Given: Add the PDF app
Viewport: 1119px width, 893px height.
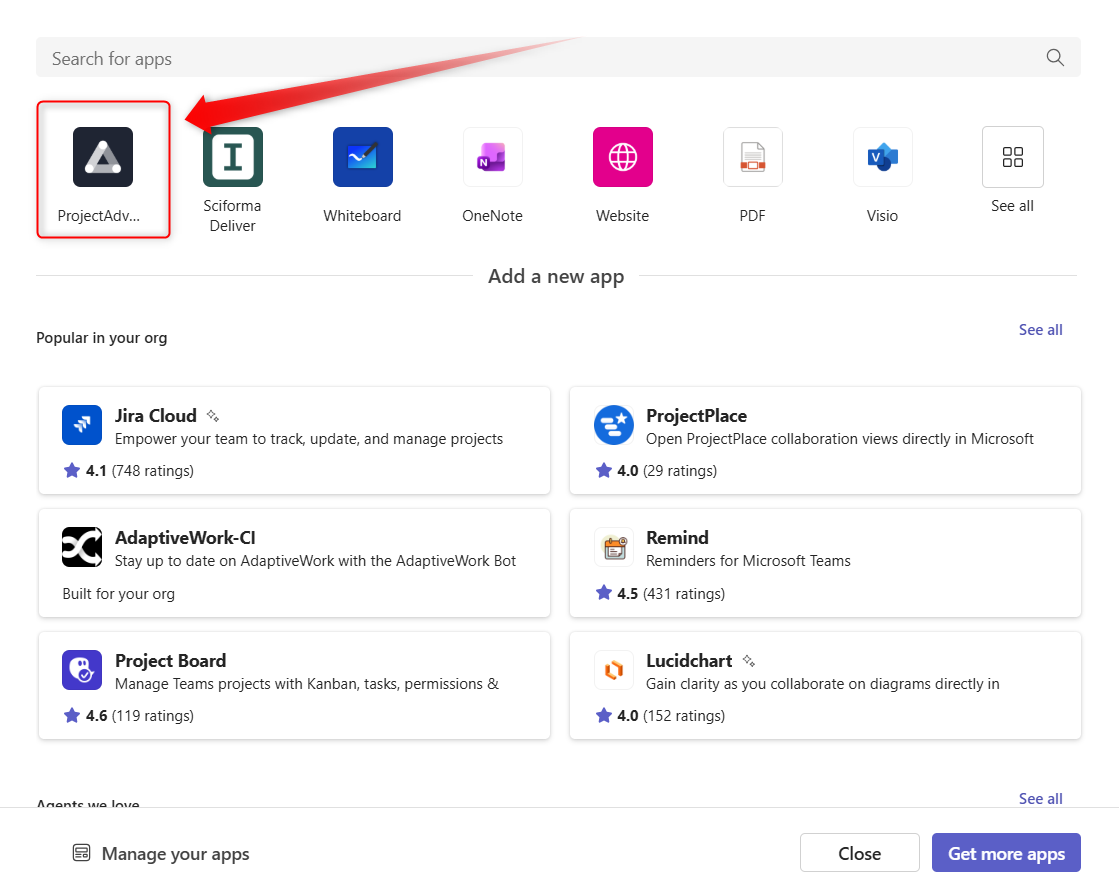Looking at the screenshot, I should tap(752, 157).
